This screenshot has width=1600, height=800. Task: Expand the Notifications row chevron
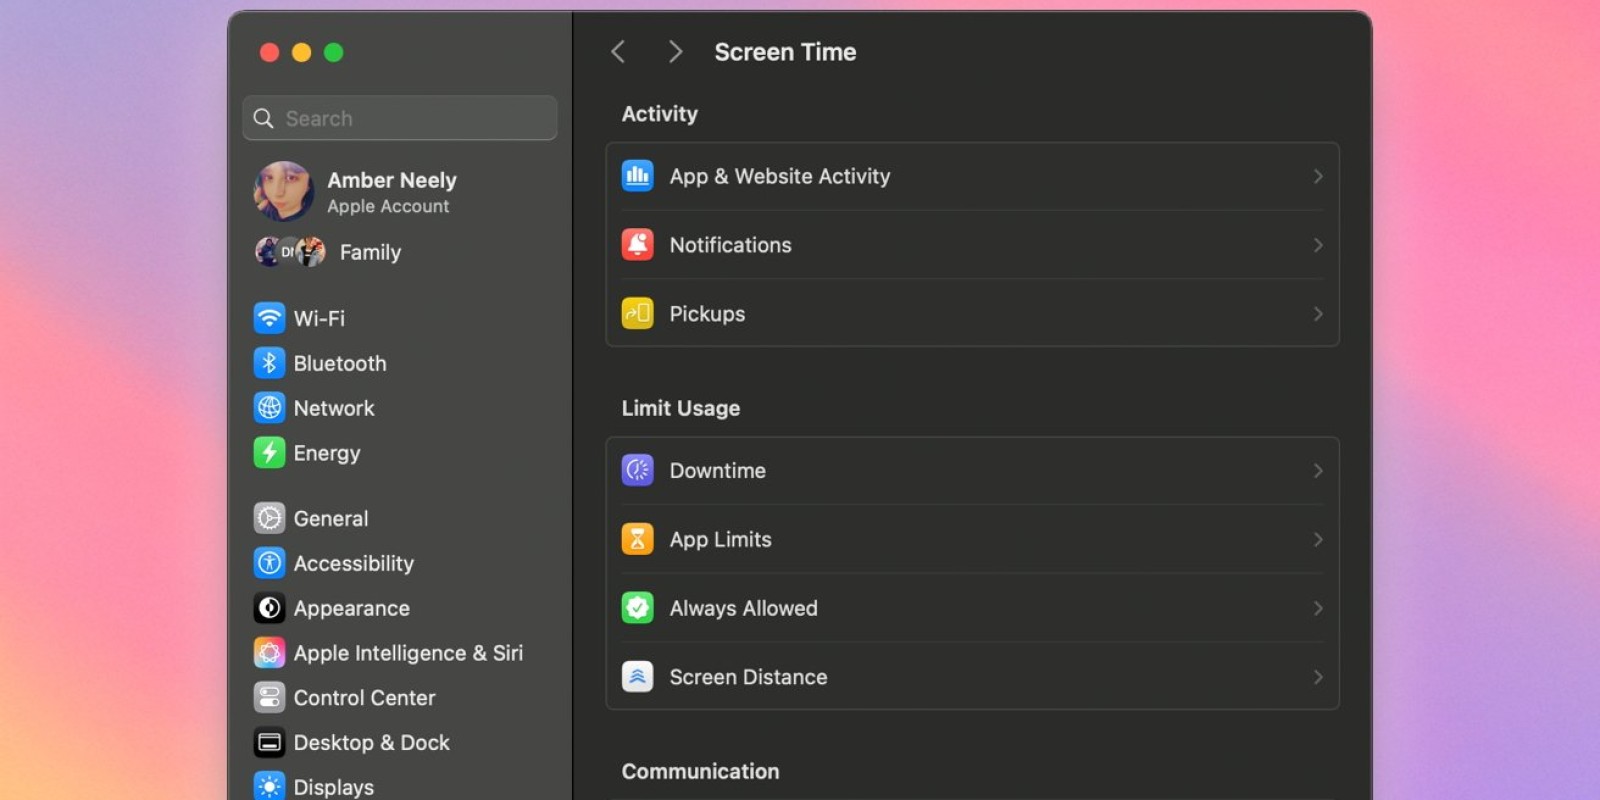point(1318,245)
